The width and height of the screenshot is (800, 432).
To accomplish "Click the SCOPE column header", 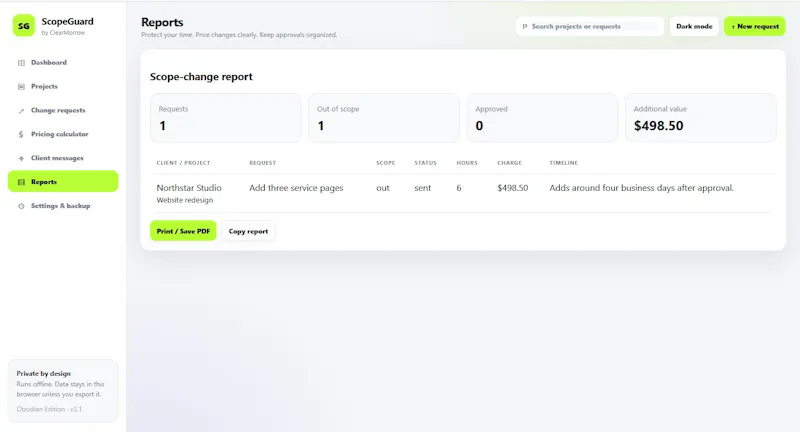I will point(386,163).
